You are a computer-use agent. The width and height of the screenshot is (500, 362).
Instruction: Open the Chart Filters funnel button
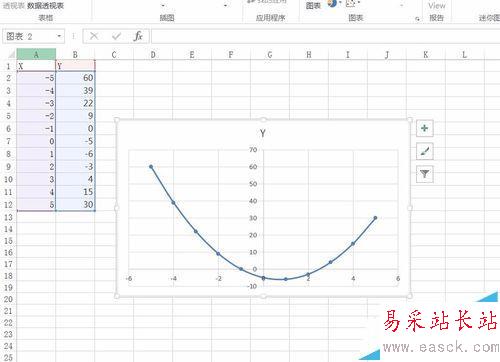click(425, 174)
